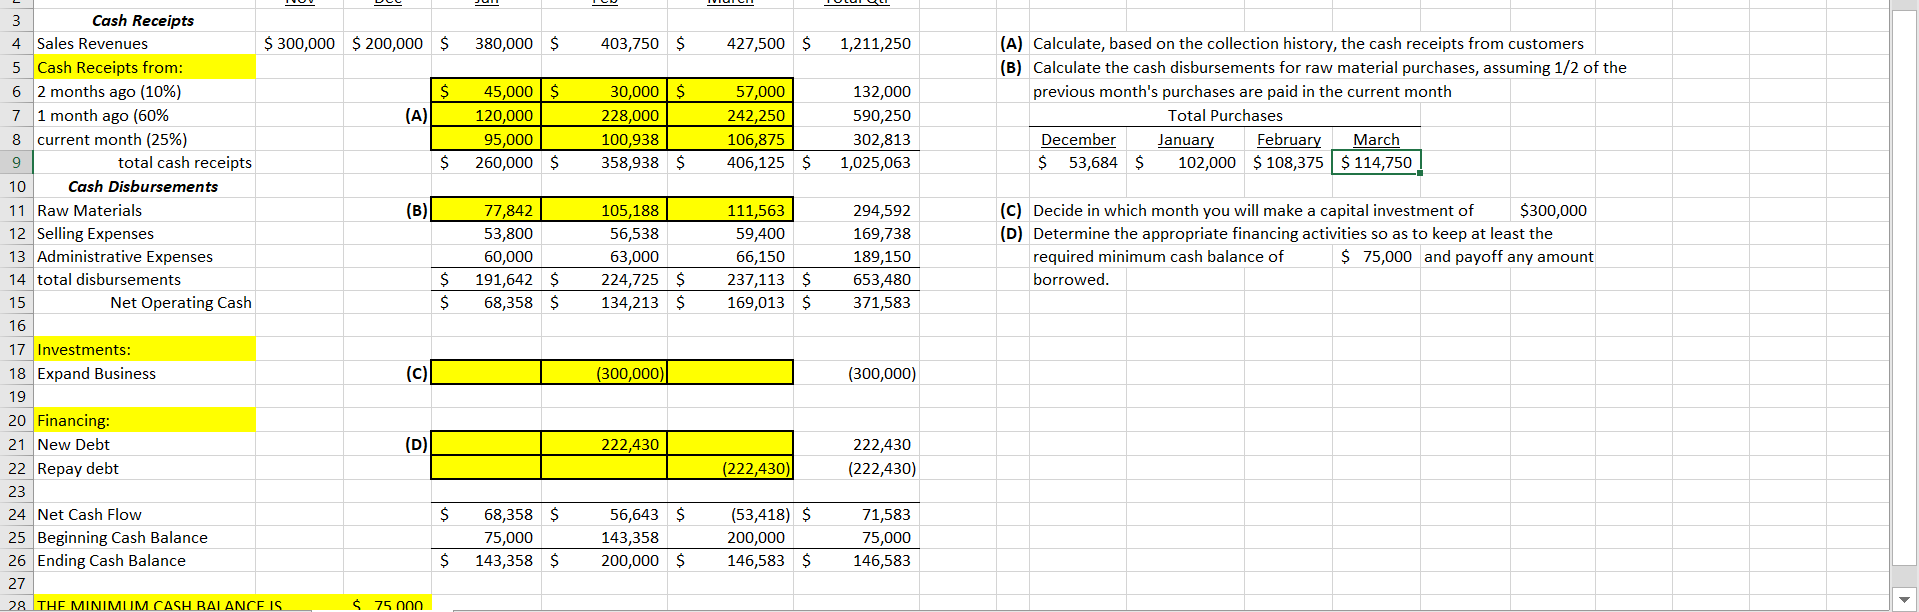Select the $300,000 Nov sales cell

[299, 43]
